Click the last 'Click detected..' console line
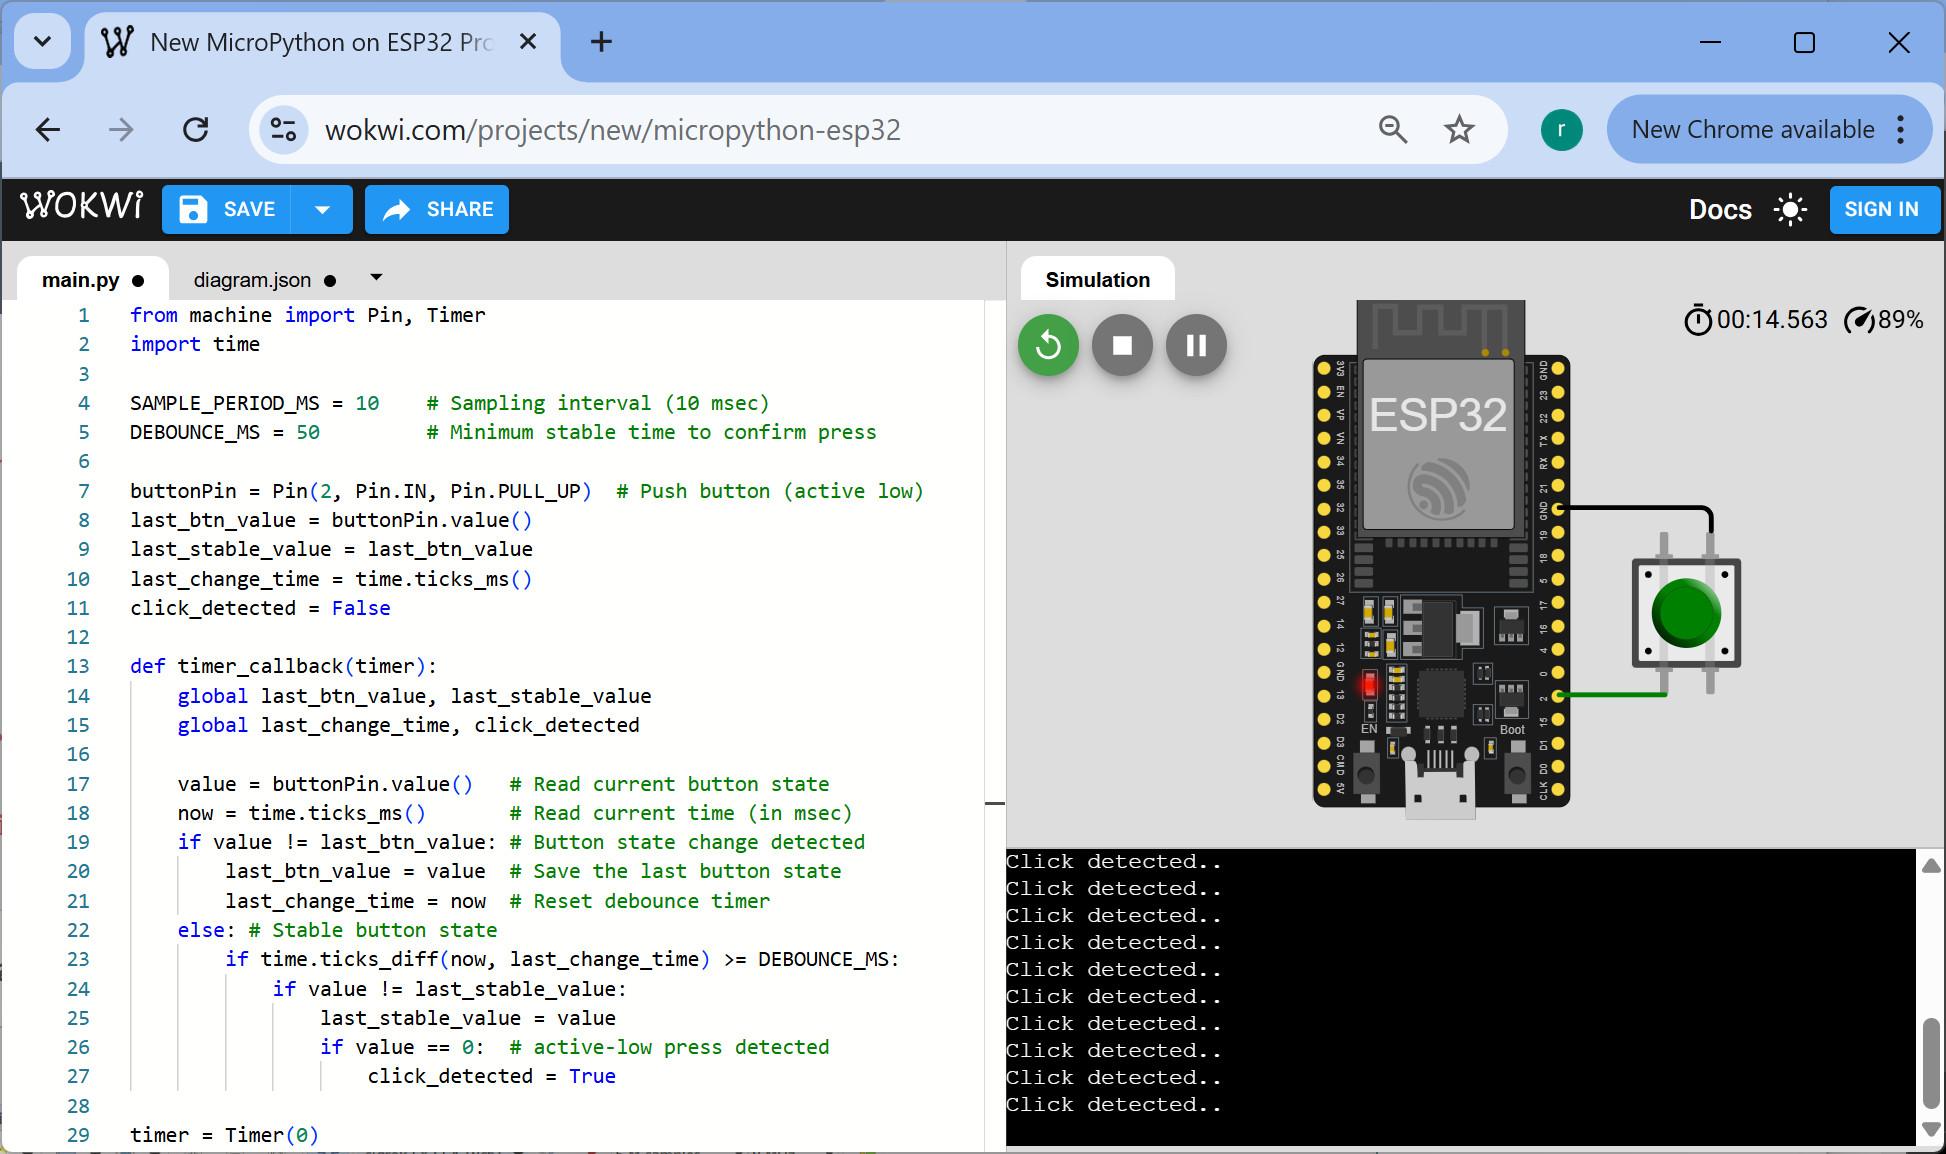 [1114, 1105]
